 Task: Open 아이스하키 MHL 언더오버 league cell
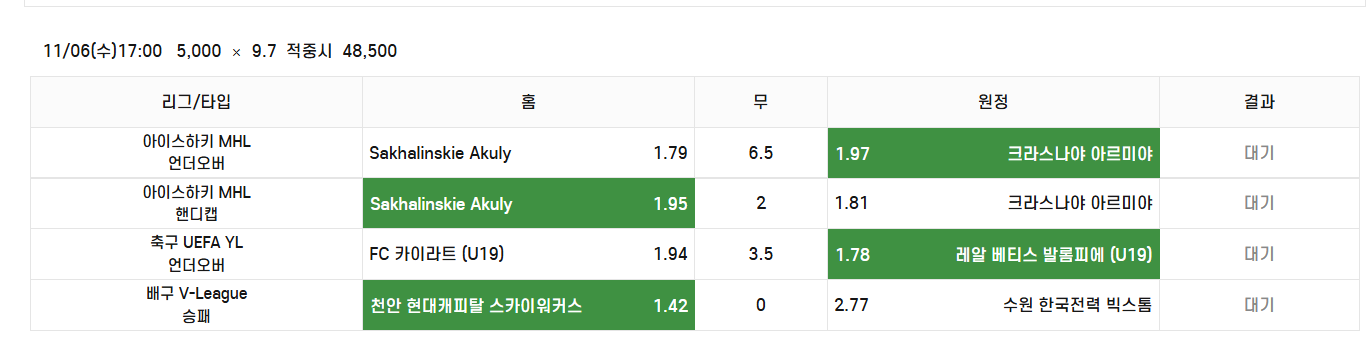196,153
